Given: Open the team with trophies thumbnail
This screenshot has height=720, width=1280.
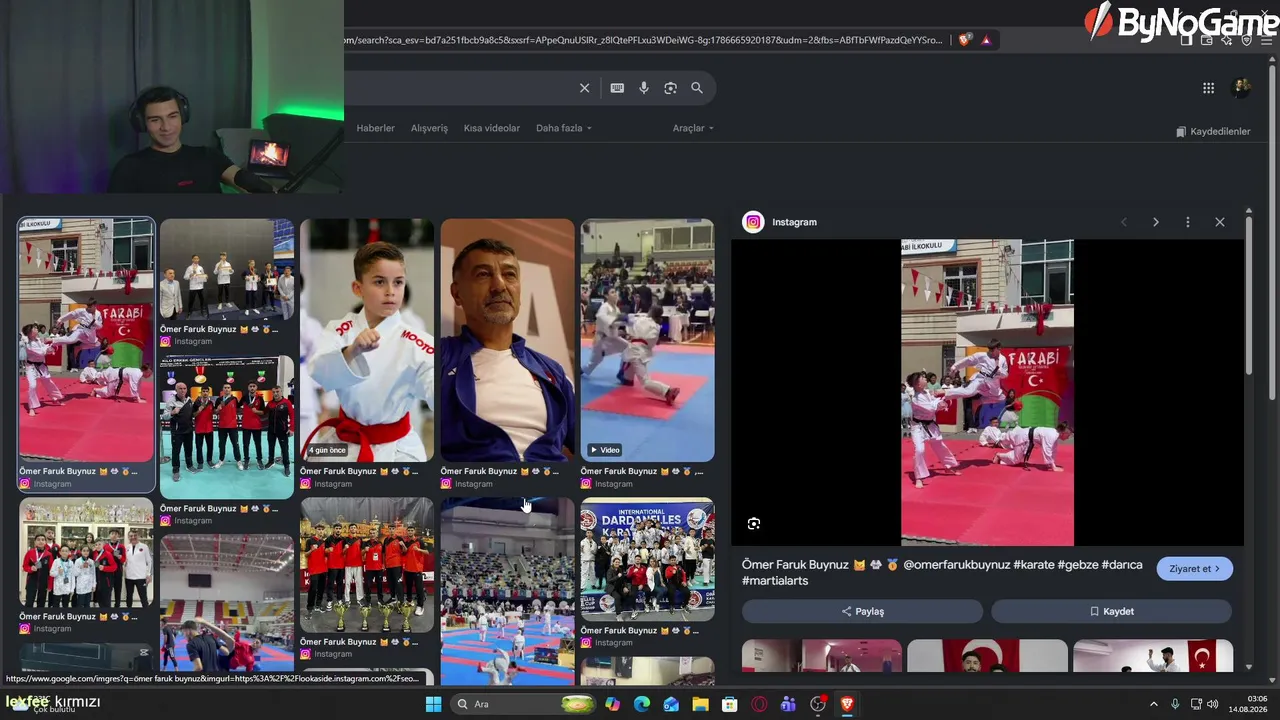Looking at the screenshot, I should click(x=367, y=565).
